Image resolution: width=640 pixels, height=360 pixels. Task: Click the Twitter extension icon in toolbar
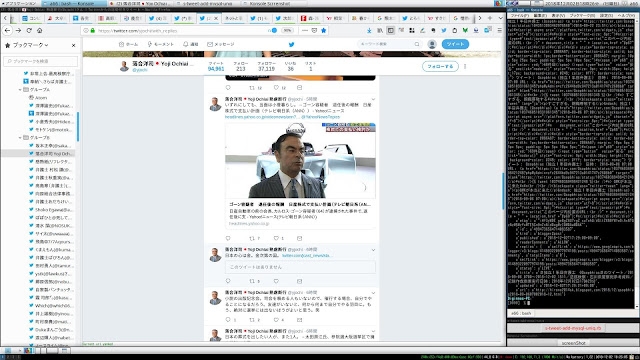coord(444,31)
